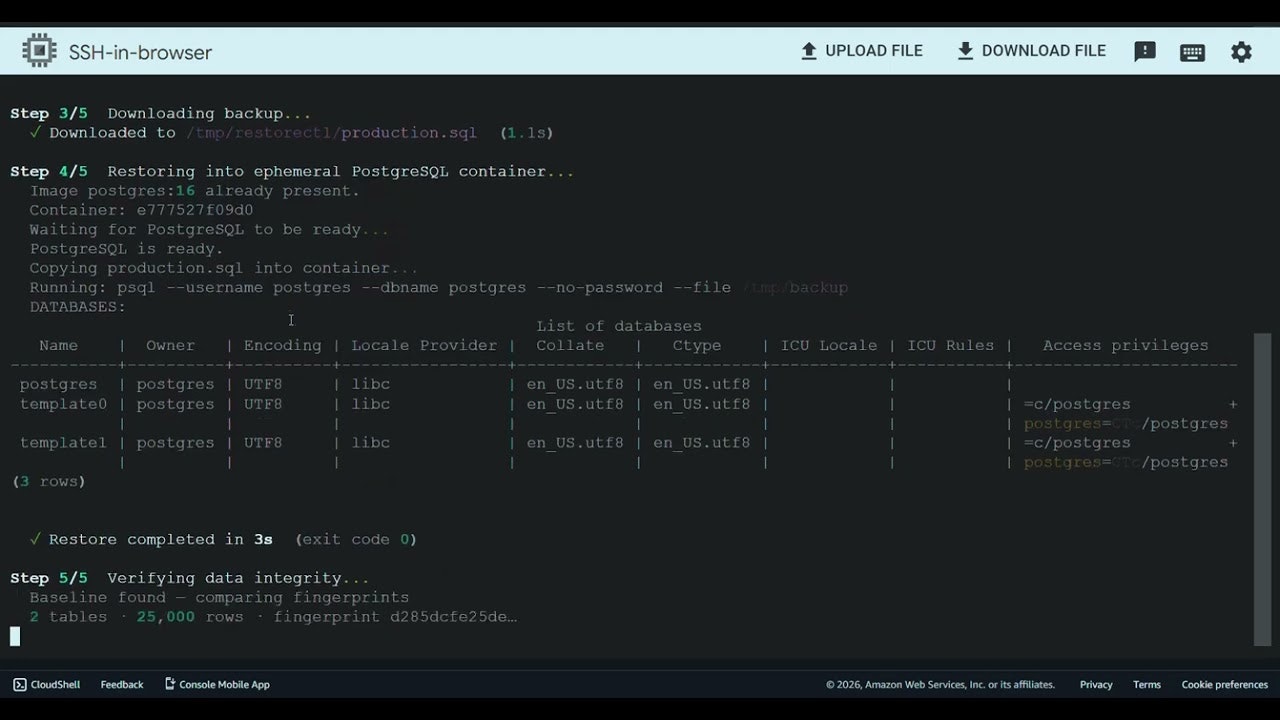Click 'Baseline found — comparing fingerprints' line
Screen dimensions: 1280x720
click(219, 598)
